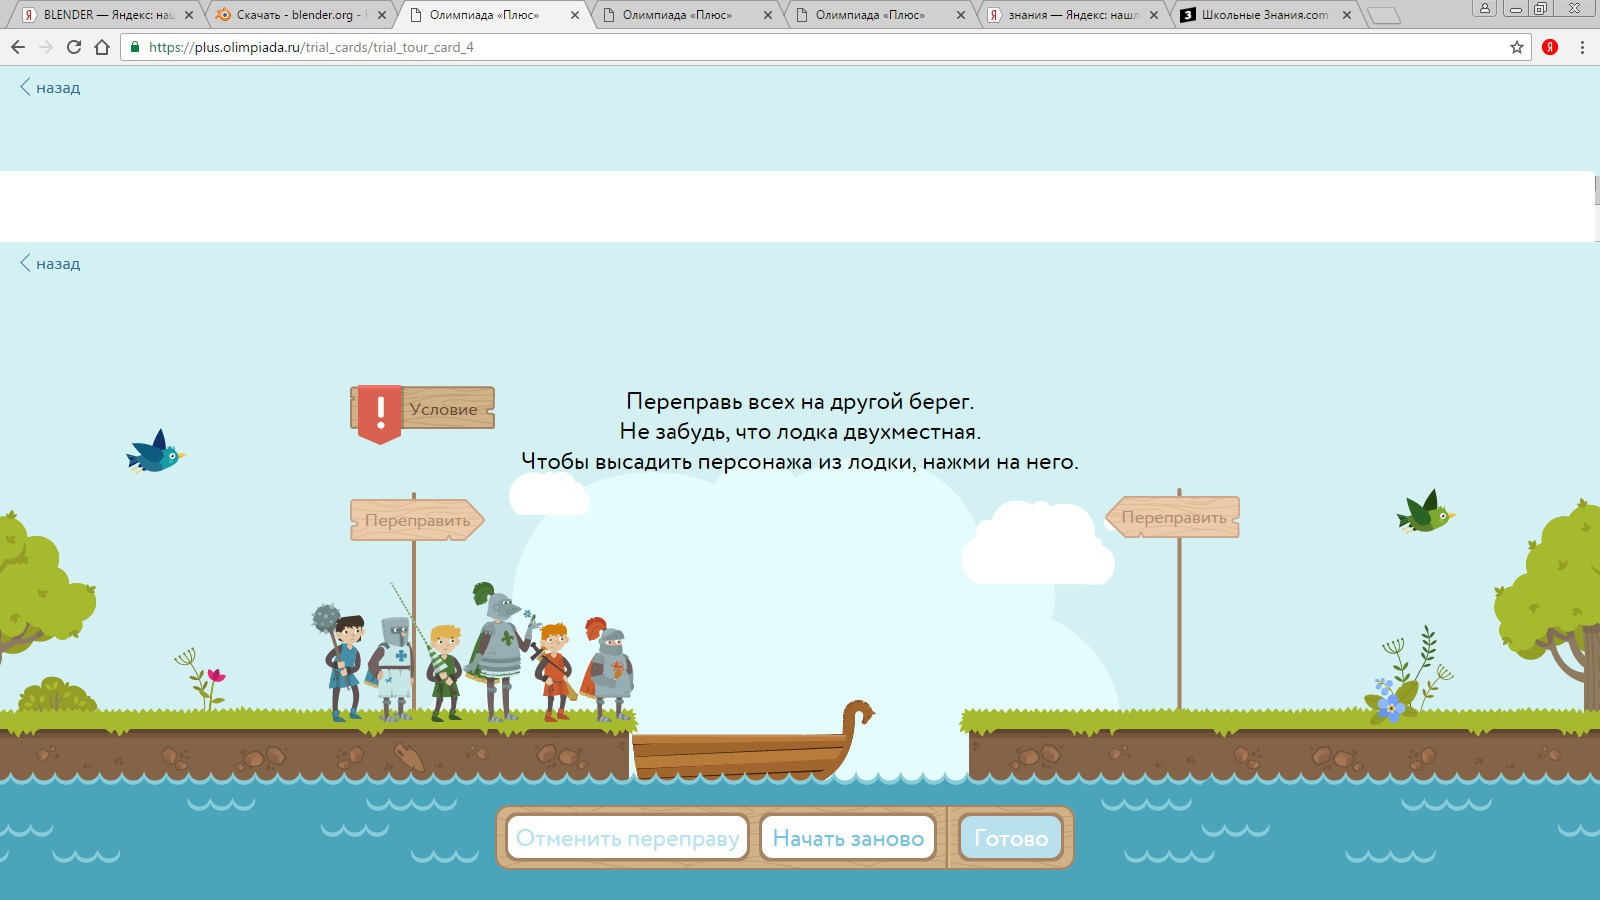Select the tall knight with green plume

[498, 652]
